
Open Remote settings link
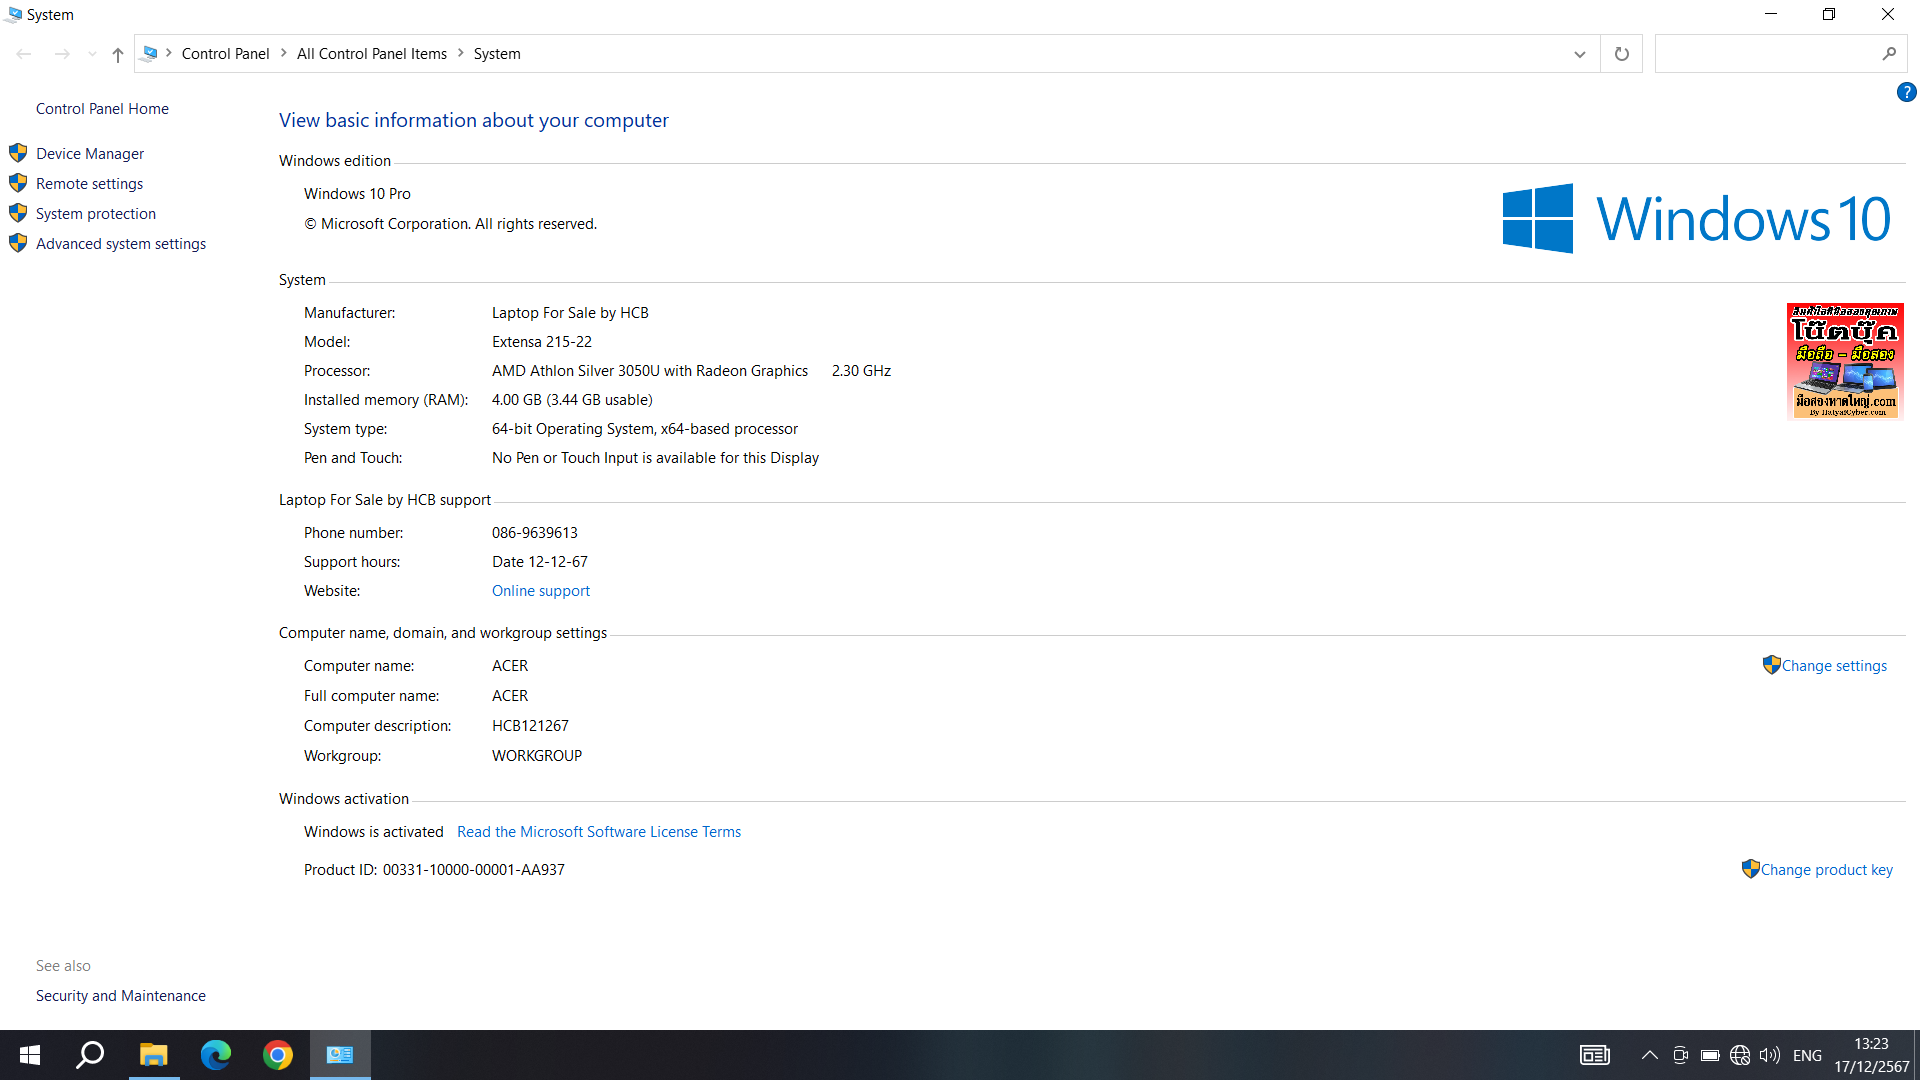89,183
